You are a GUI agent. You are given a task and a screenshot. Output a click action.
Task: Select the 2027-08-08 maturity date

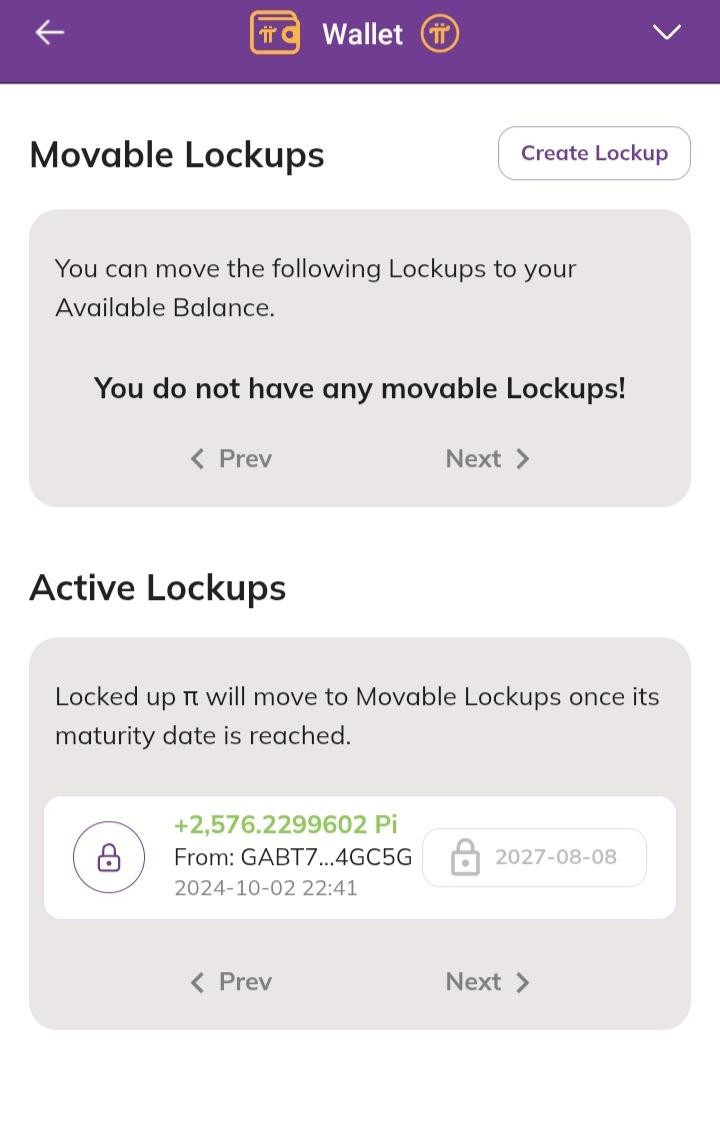(x=556, y=857)
